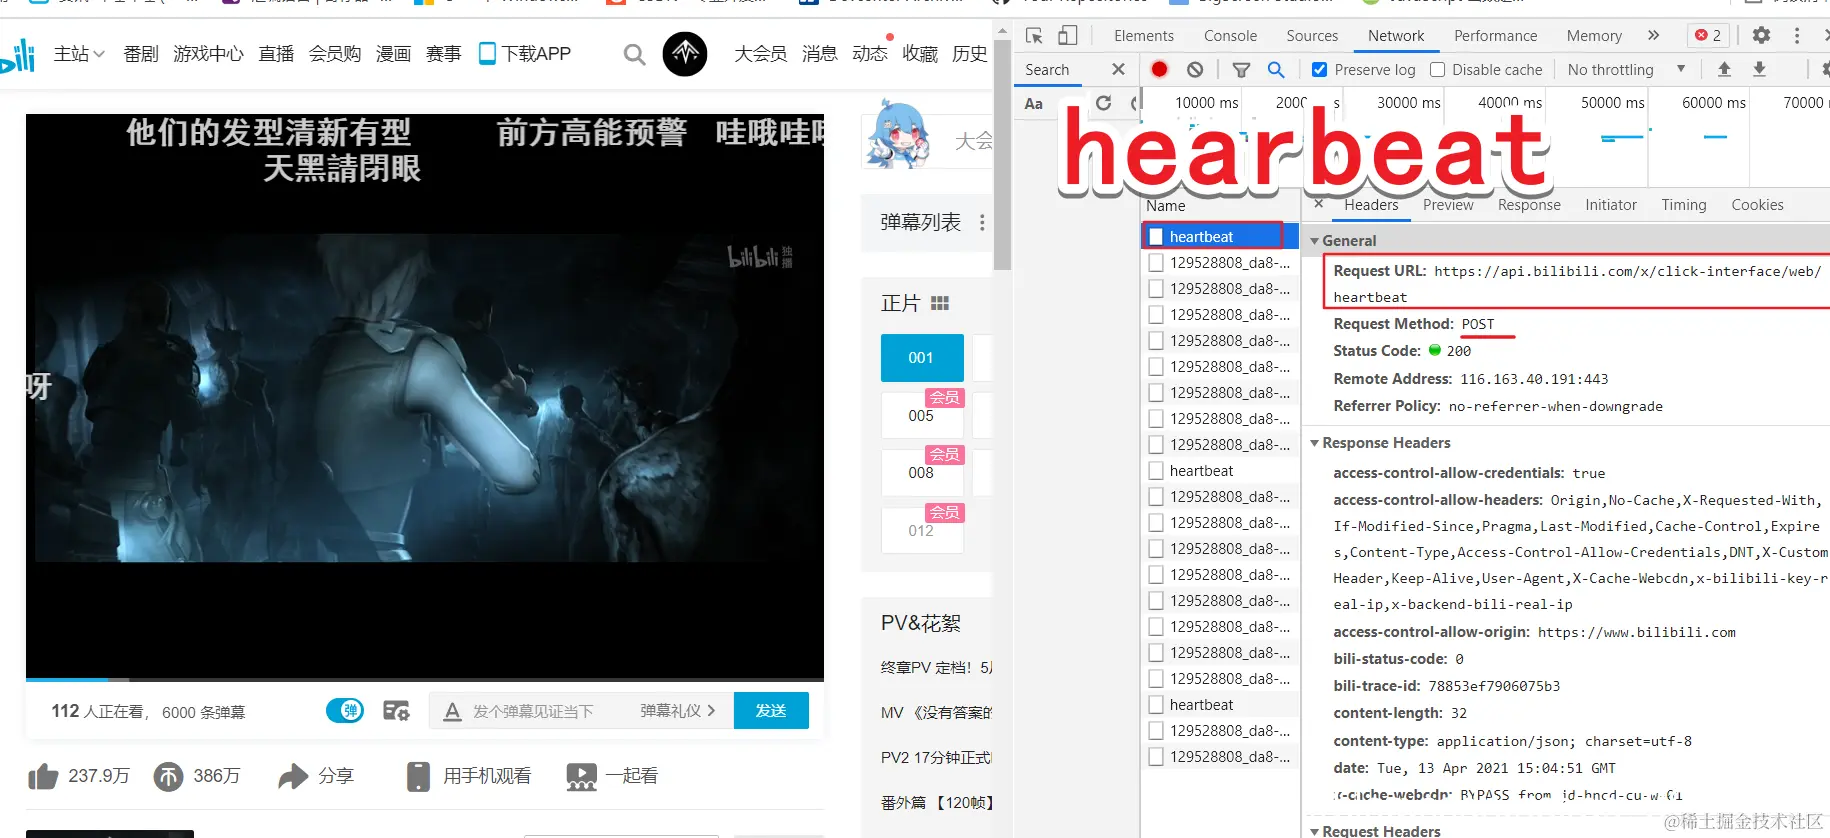Tick the checkbox on third heartbeat request

click(x=1156, y=705)
